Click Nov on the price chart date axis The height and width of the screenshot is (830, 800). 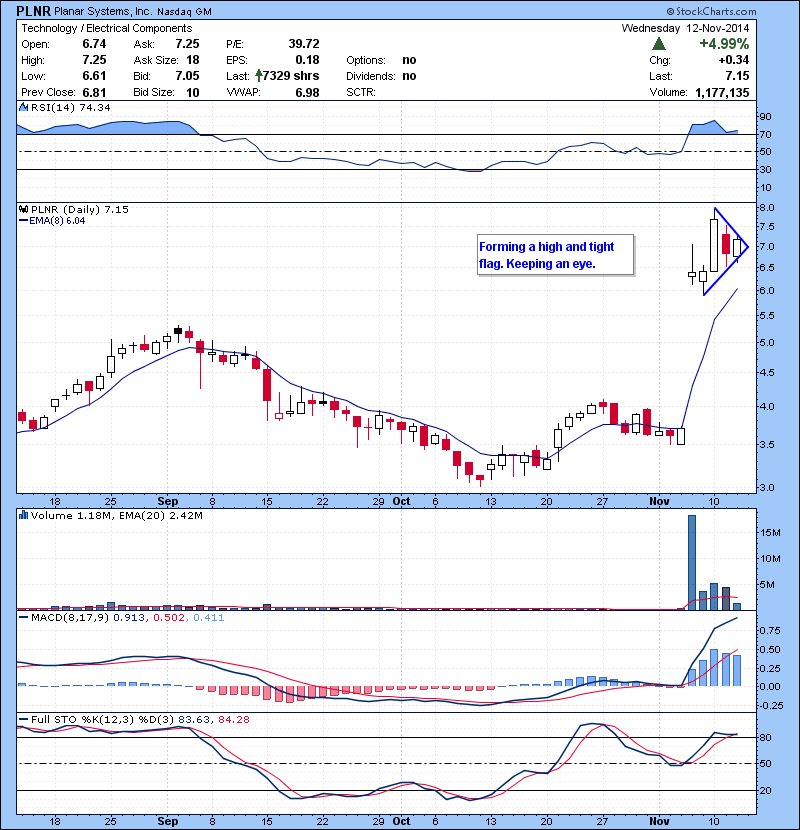659,501
